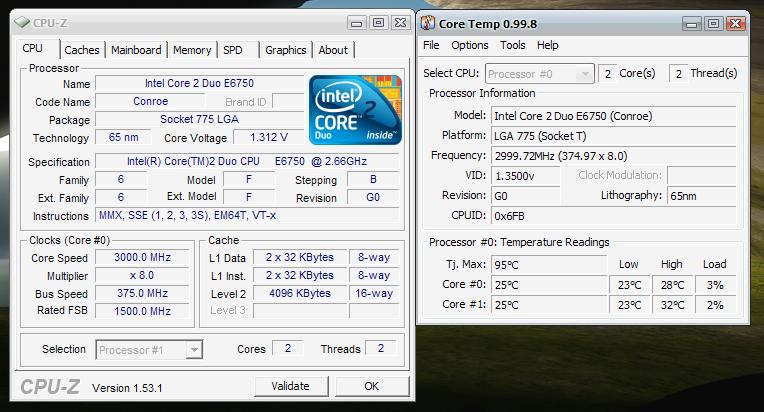The height and width of the screenshot is (412, 764).
Task: Close the Core Temp window
Action: (x=736, y=24)
